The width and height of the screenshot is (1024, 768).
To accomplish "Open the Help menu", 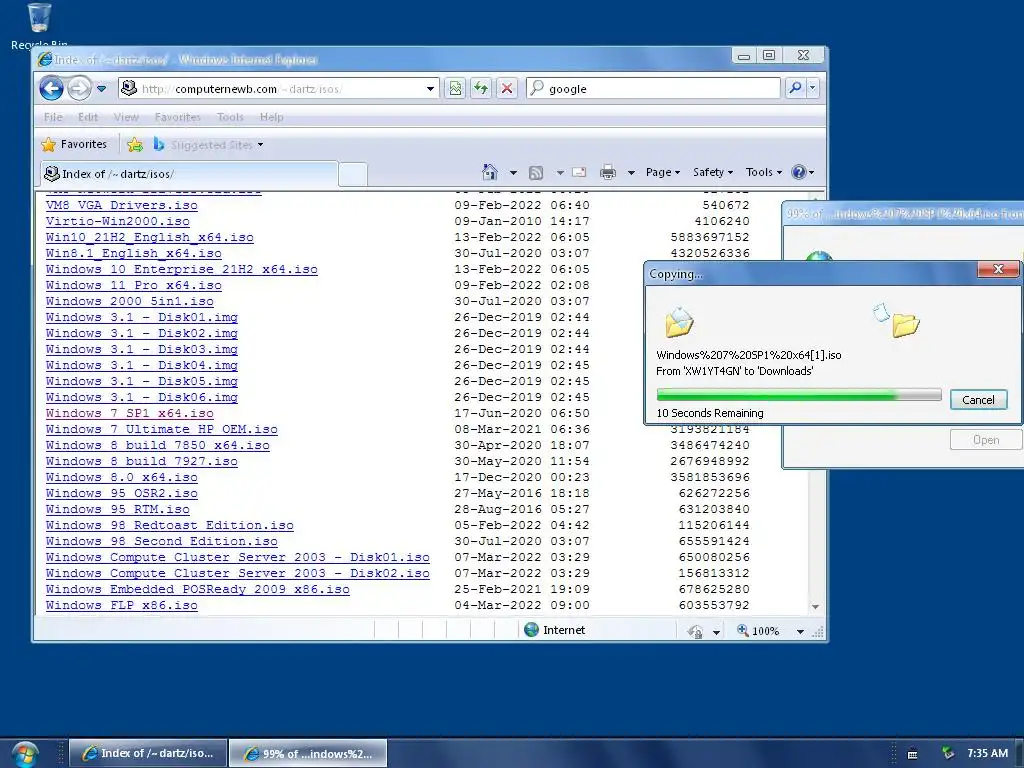I will pos(272,117).
